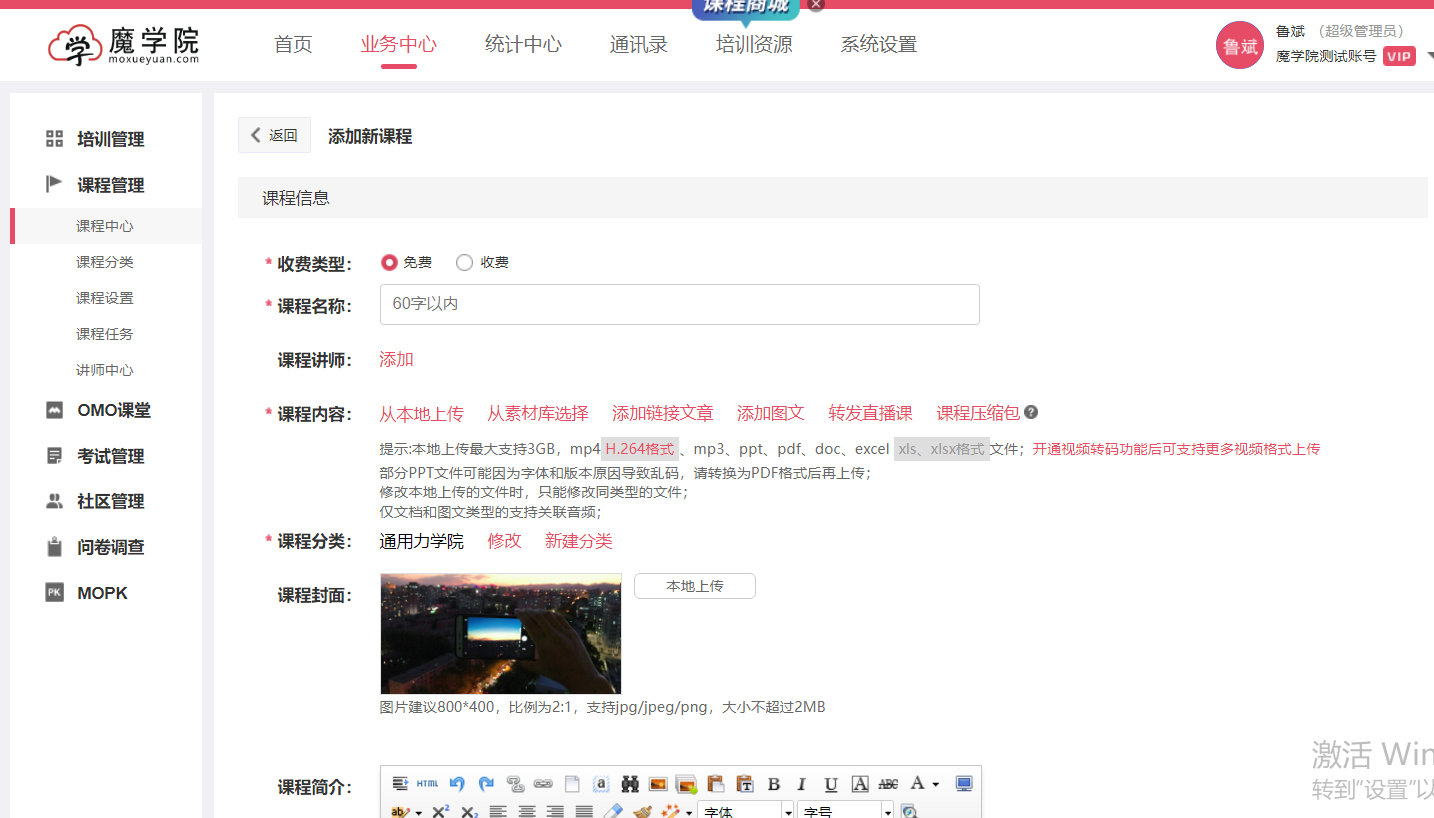Viewport: 1434px width, 818px height.
Task: Select the 收费 radio button
Action: pyautogui.click(x=464, y=262)
